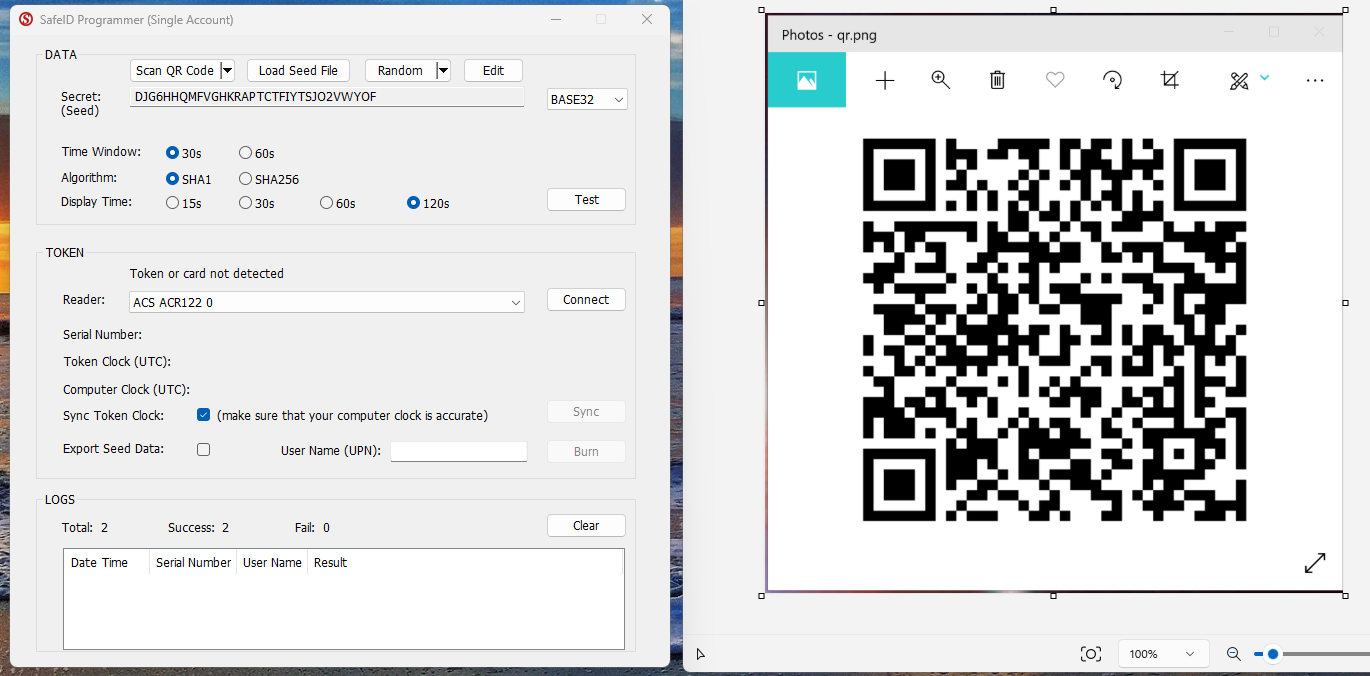Click the Test button
Screen dimensions: 1370x676
(586, 199)
